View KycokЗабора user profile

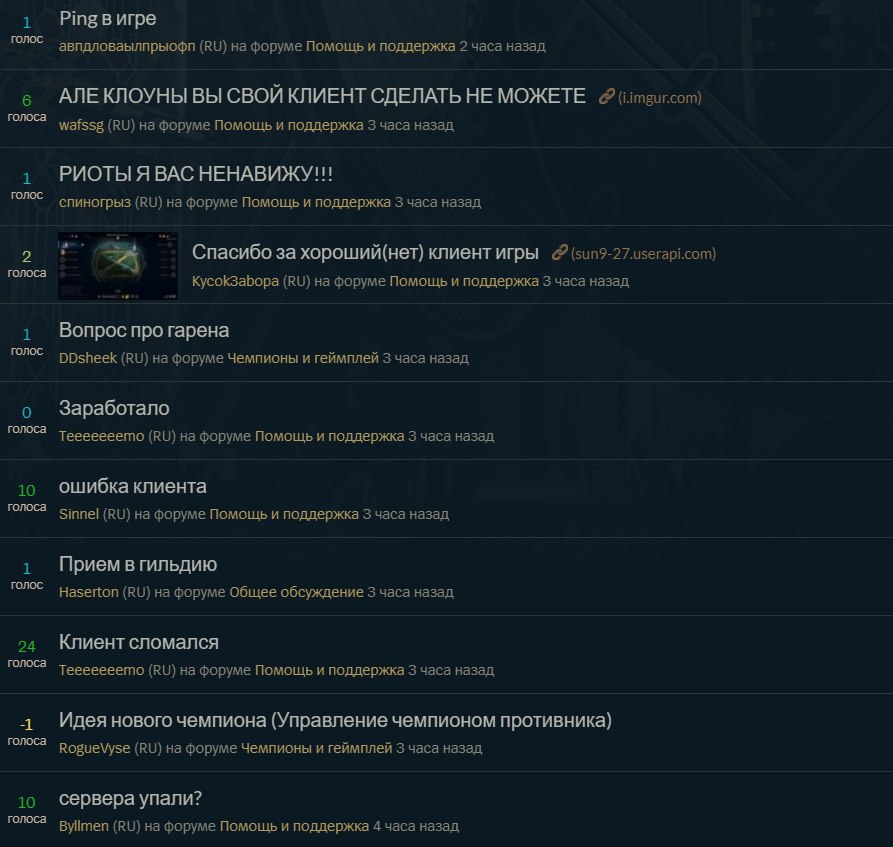235,281
